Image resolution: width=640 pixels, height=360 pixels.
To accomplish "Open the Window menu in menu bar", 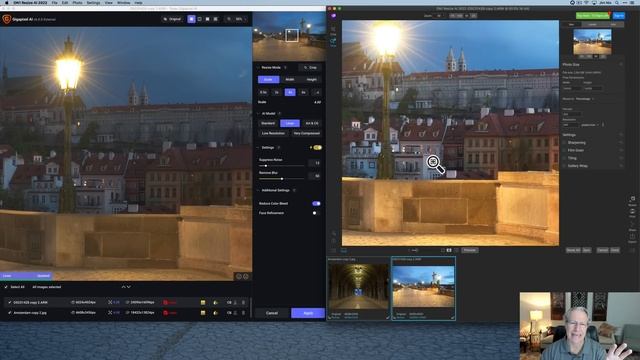I will click(124, 2).
